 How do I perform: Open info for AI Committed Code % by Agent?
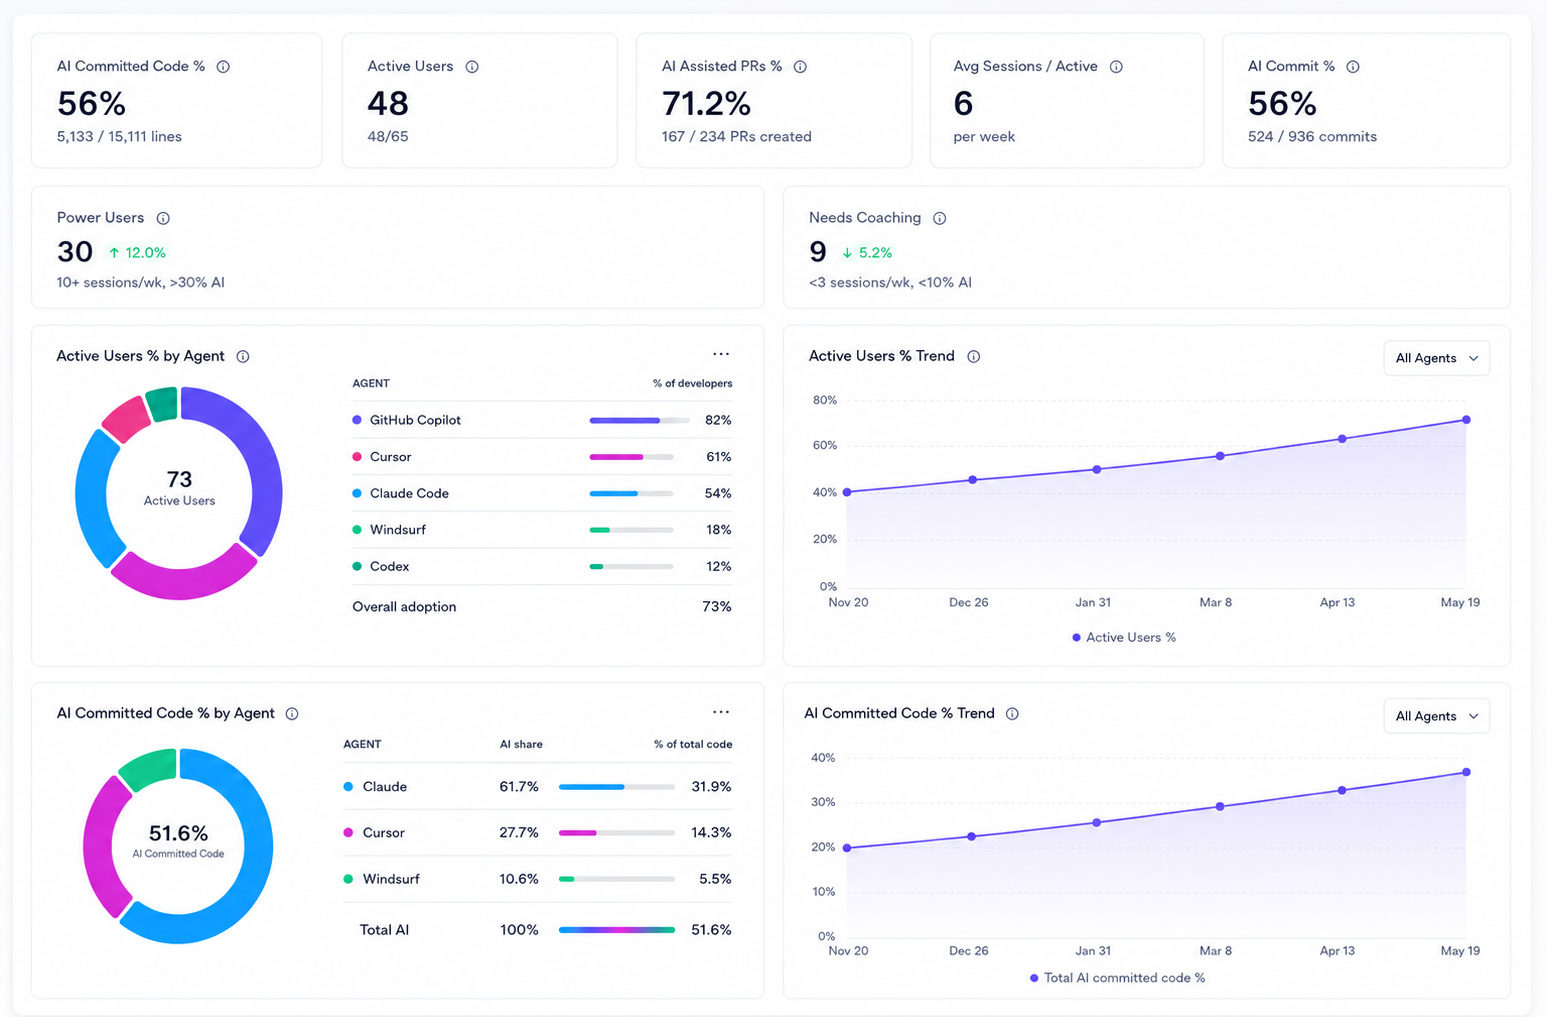(x=292, y=714)
